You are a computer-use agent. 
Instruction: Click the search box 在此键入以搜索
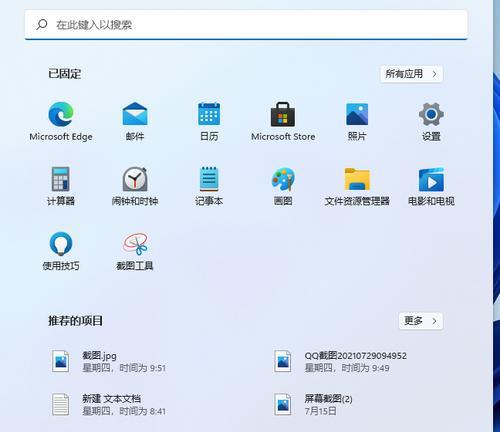click(246, 25)
